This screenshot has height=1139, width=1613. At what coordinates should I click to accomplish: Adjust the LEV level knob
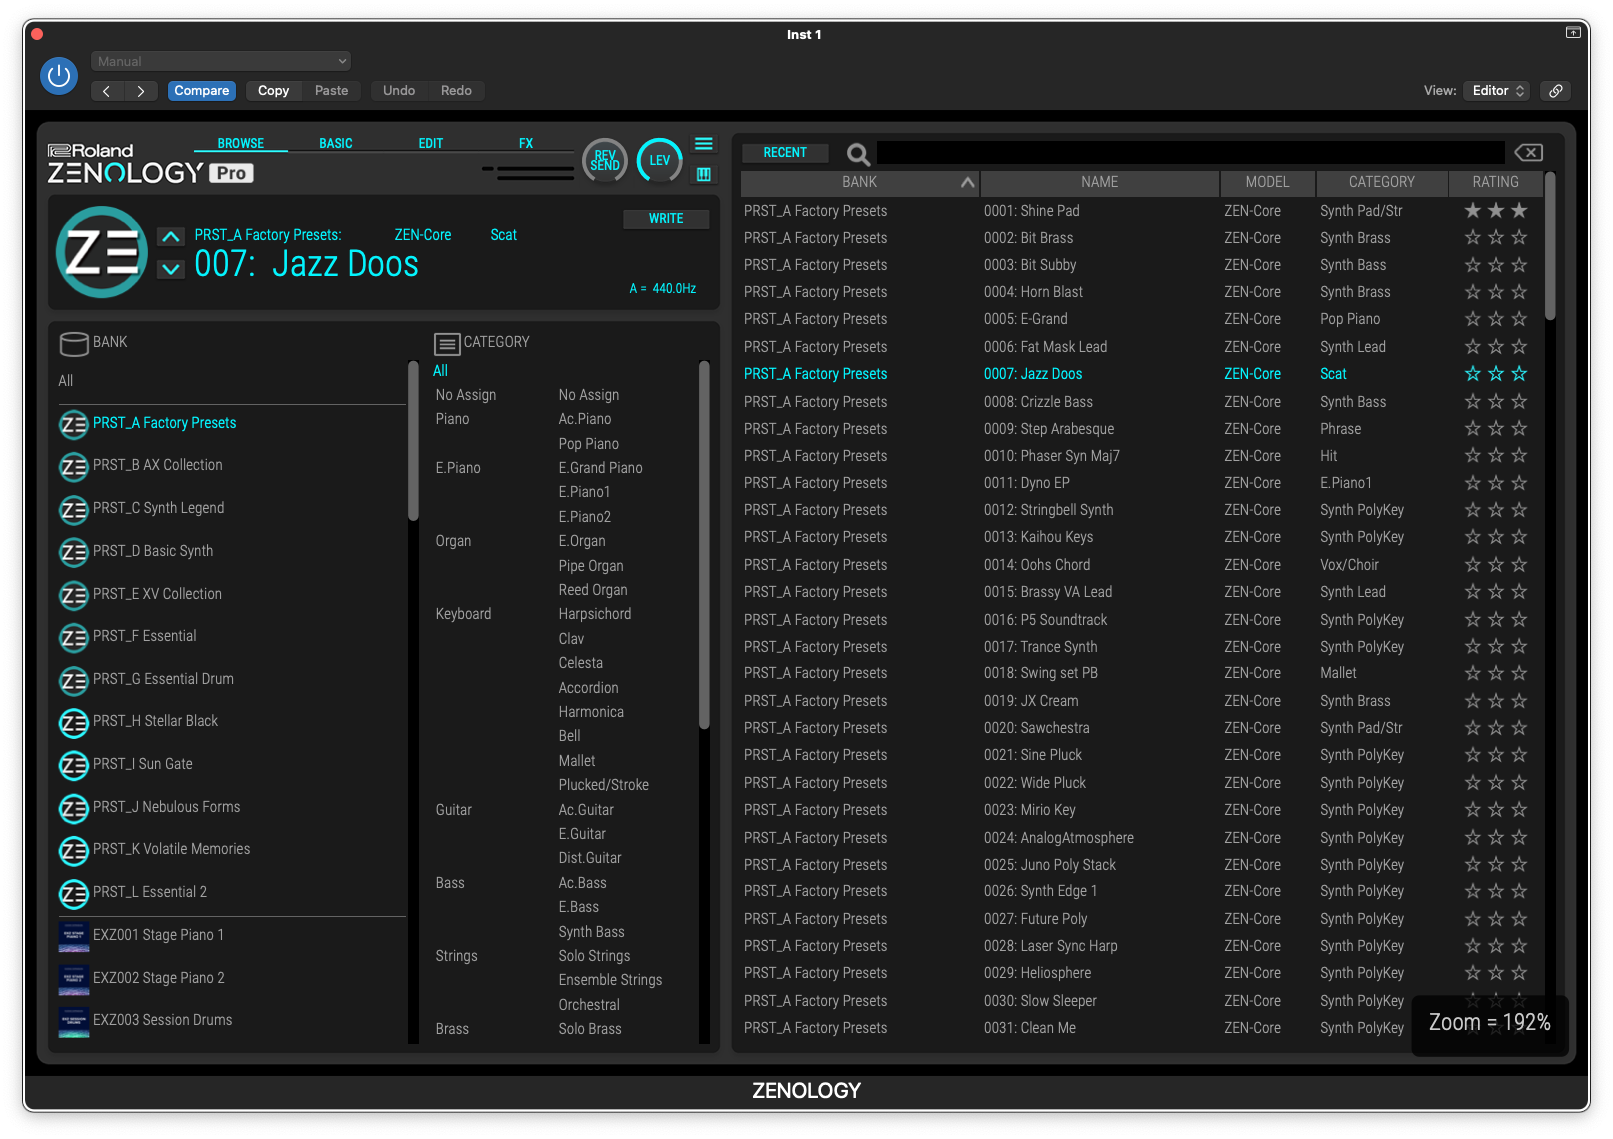[x=660, y=160]
